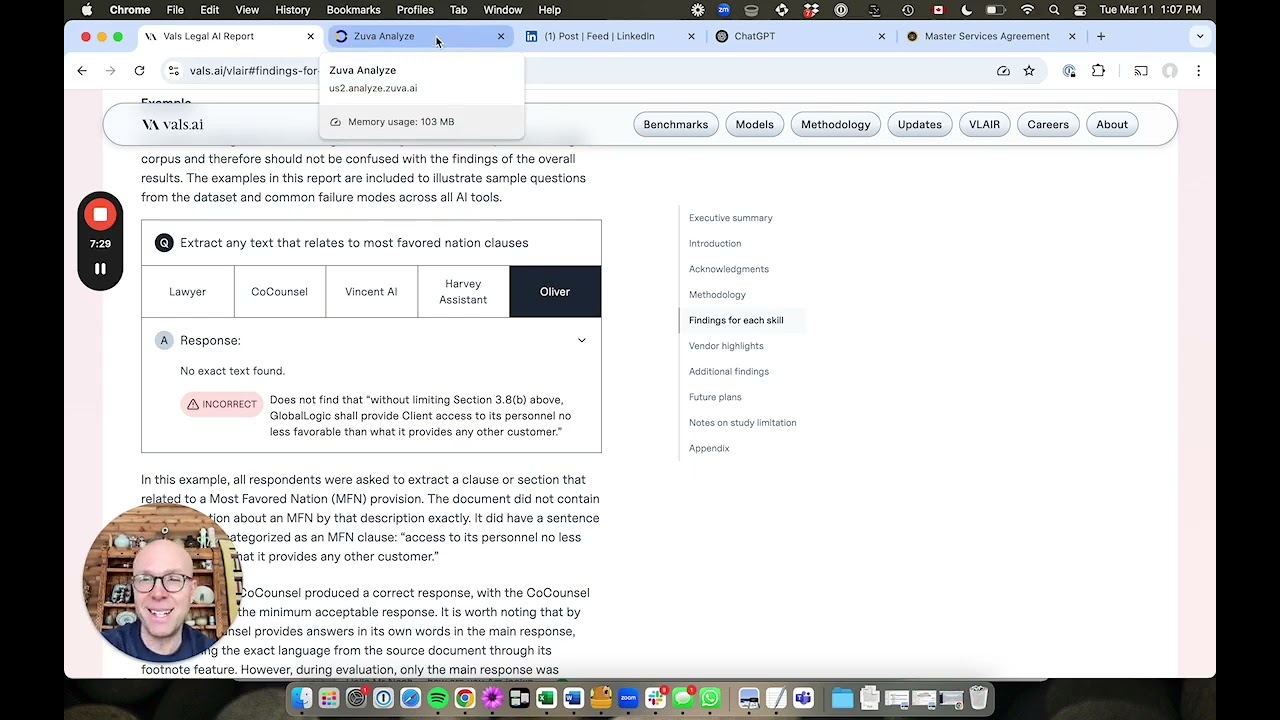Open Microsoft Teams from the Dock
Viewport: 1280px width, 720px height.
click(x=803, y=698)
